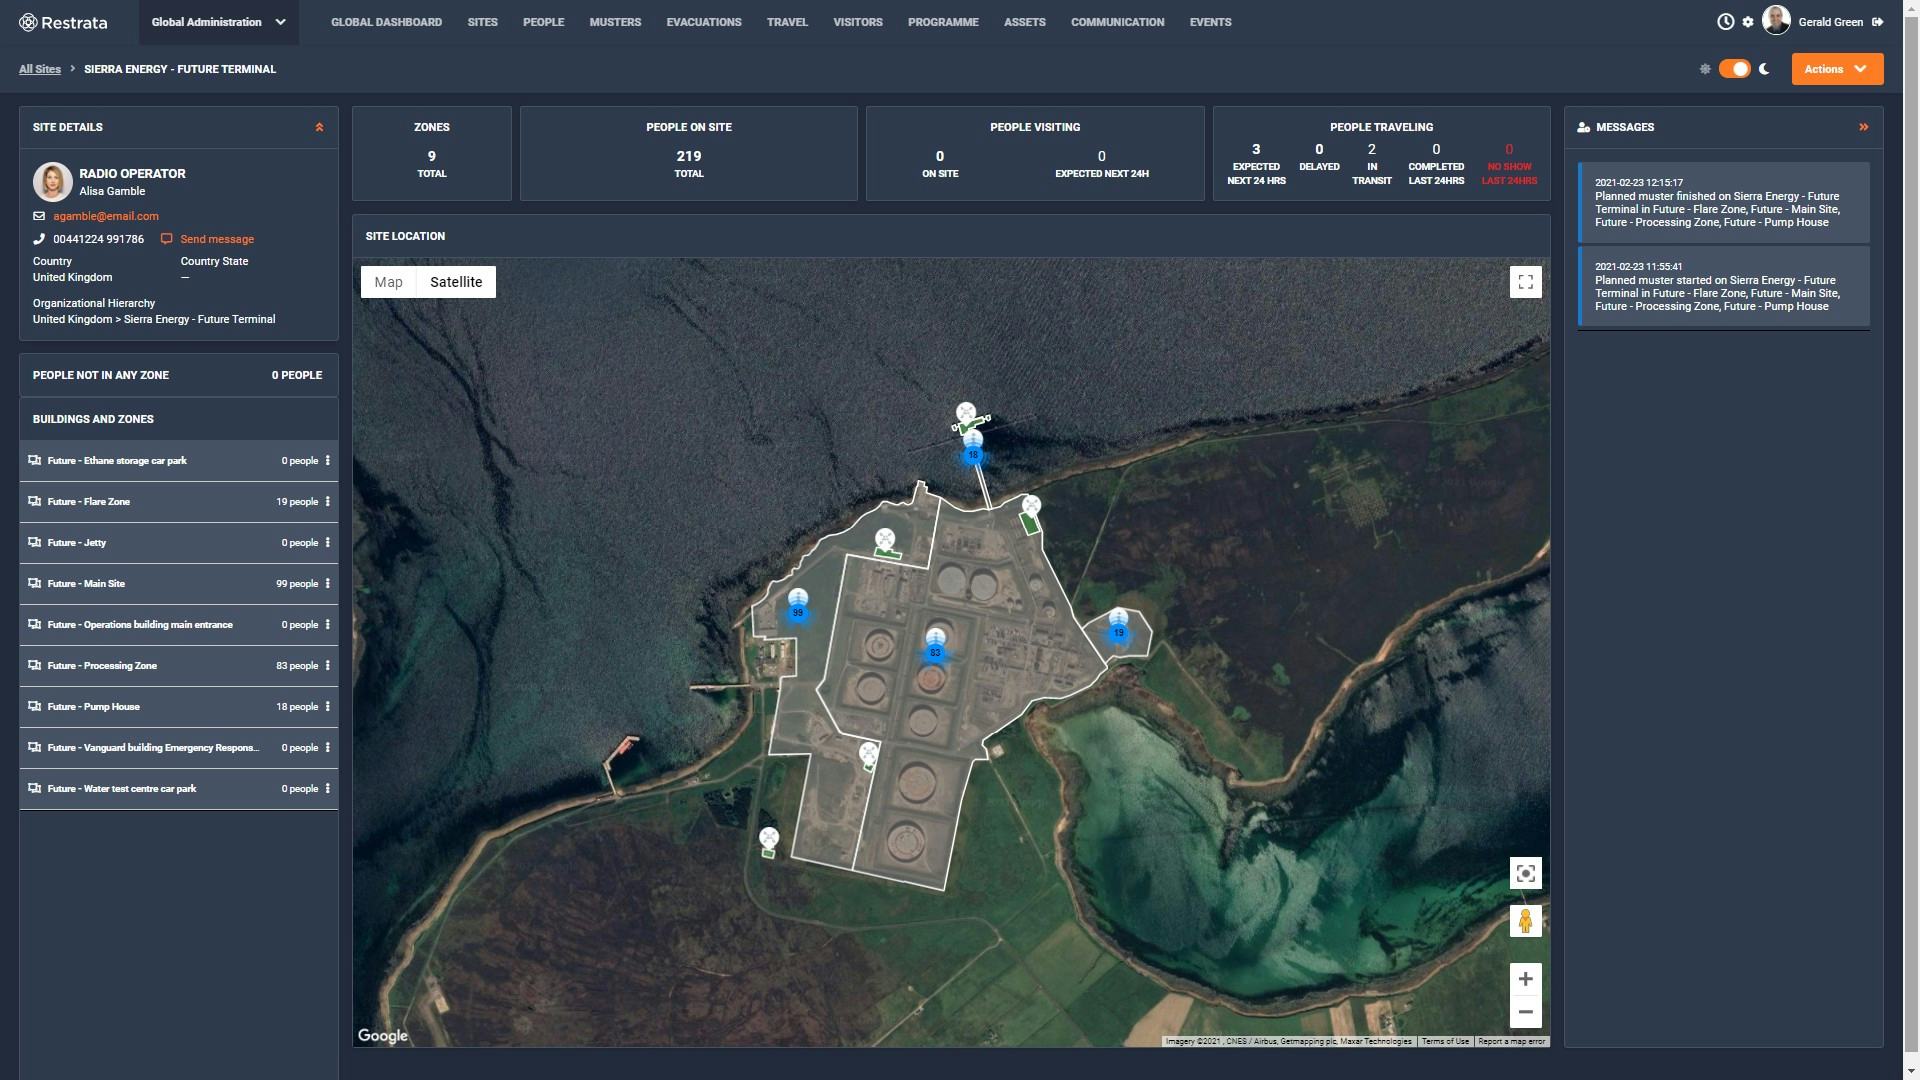The height and width of the screenshot is (1080, 1920).
Task: Open options menu for Future - Main Site
Action: tap(327, 584)
